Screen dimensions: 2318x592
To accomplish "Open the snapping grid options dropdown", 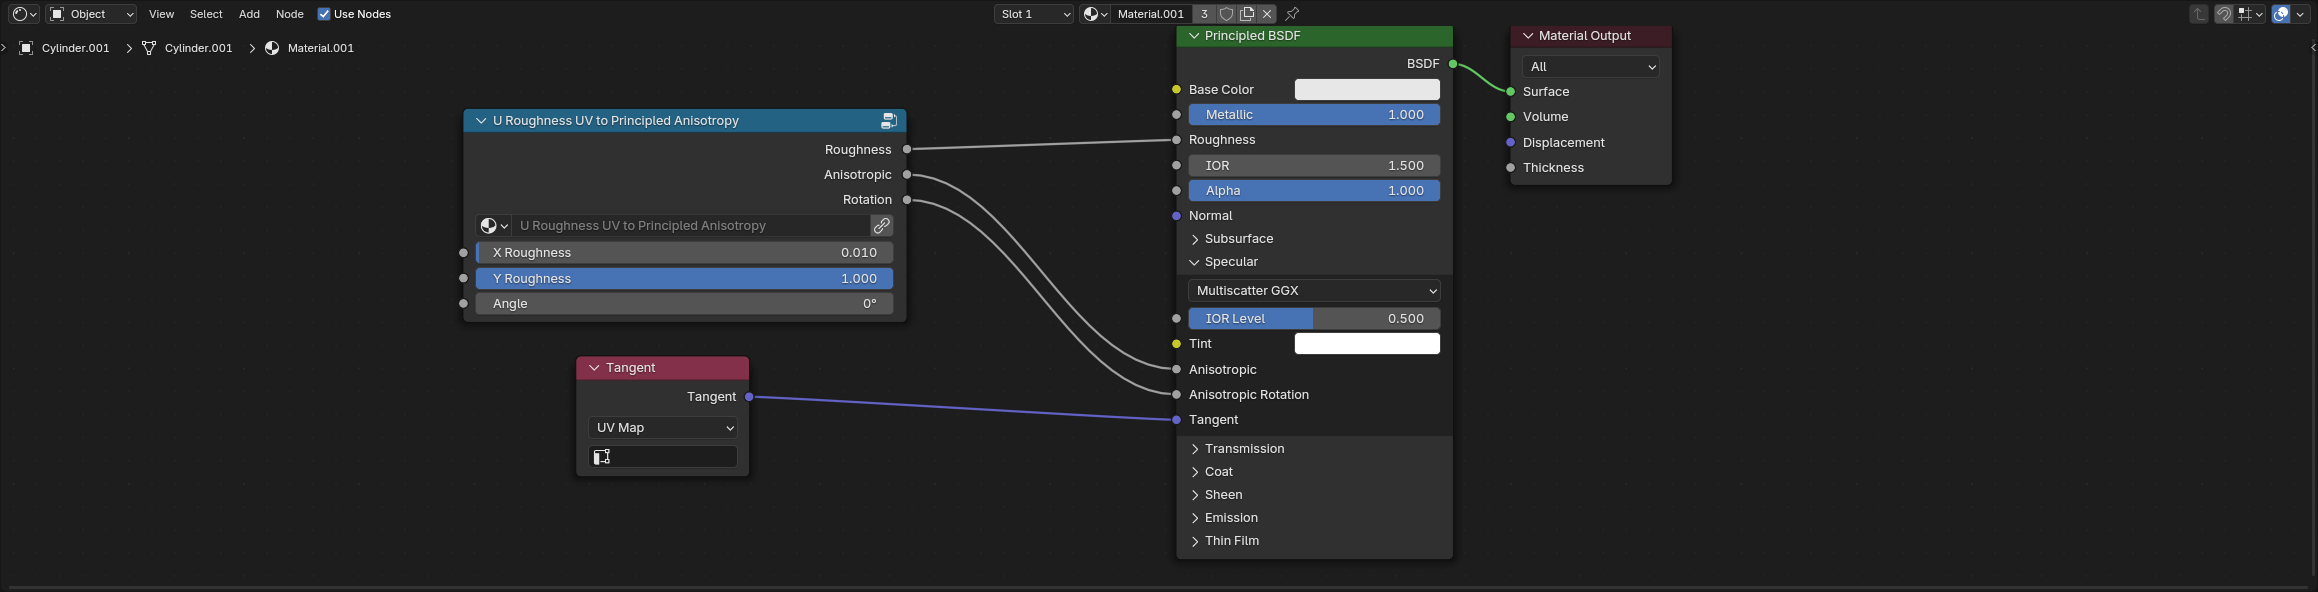I will pyautogui.click(x=2251, y=14).
